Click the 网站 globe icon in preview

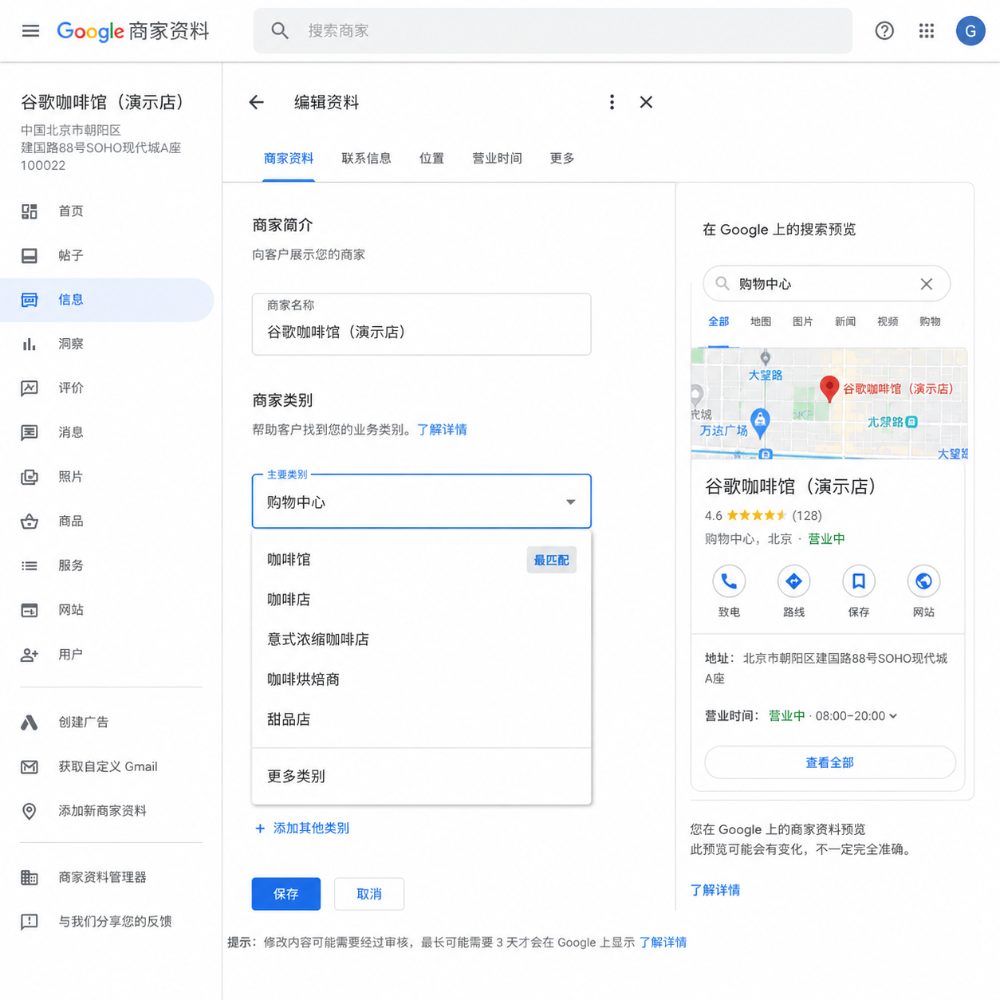(x=923, y=581)
